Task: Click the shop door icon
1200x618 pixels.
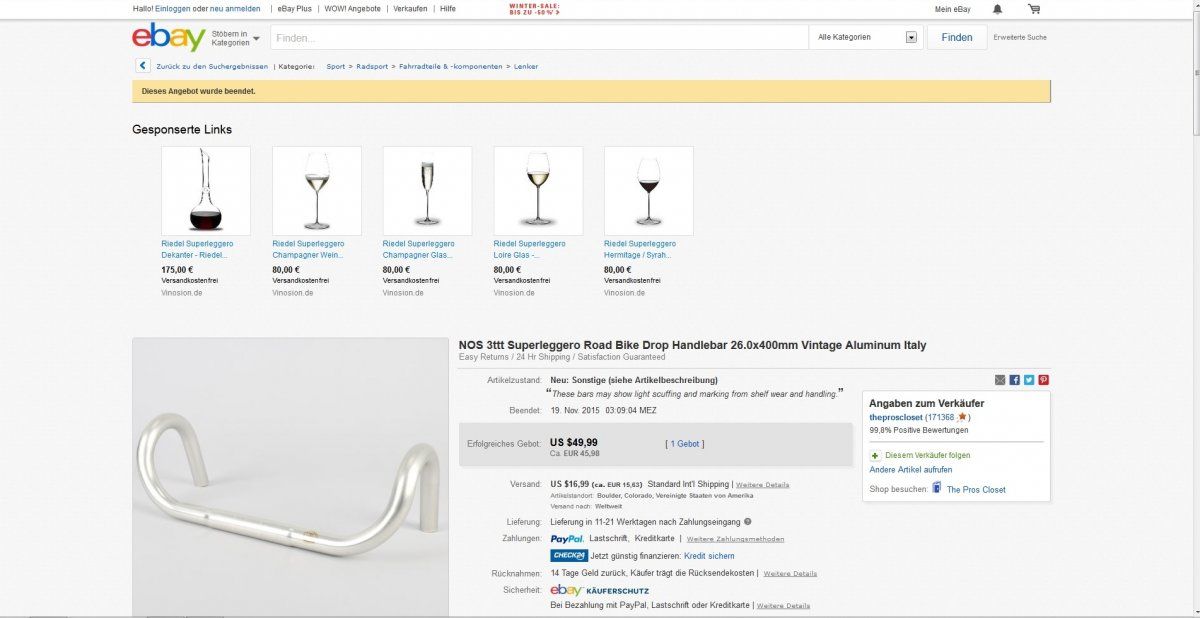Action: pos(936,488)
